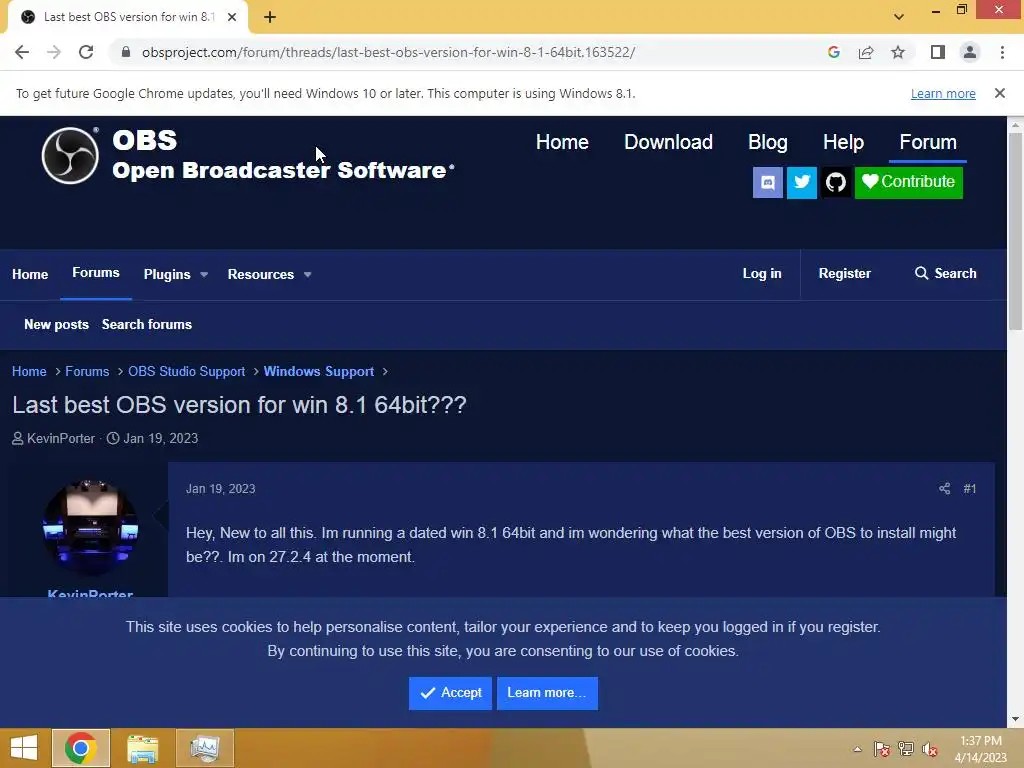Open the monitor app in taskbar

pyautogui.click(x=204, y=748)
